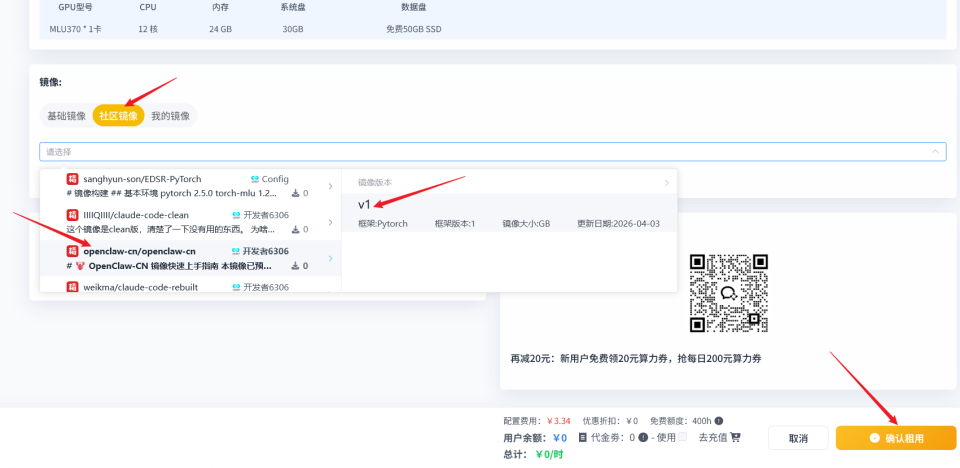The image size is (960, 468).
Task: Click the 框架版本:1 label
Action: pos(455,224)
